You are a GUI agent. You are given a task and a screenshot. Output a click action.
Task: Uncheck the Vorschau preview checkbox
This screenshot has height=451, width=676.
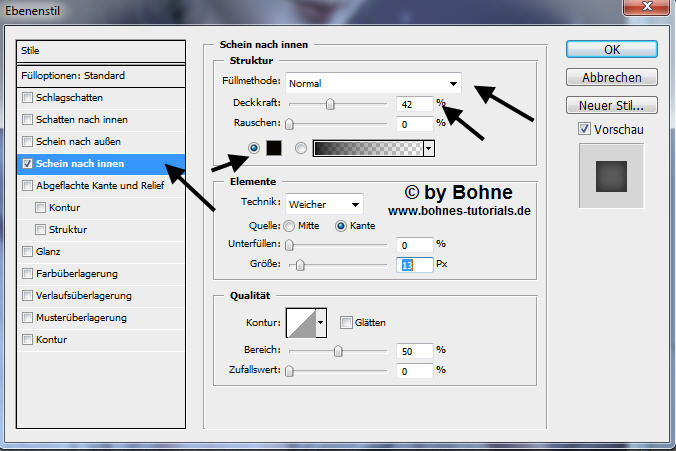click(585, 128)
